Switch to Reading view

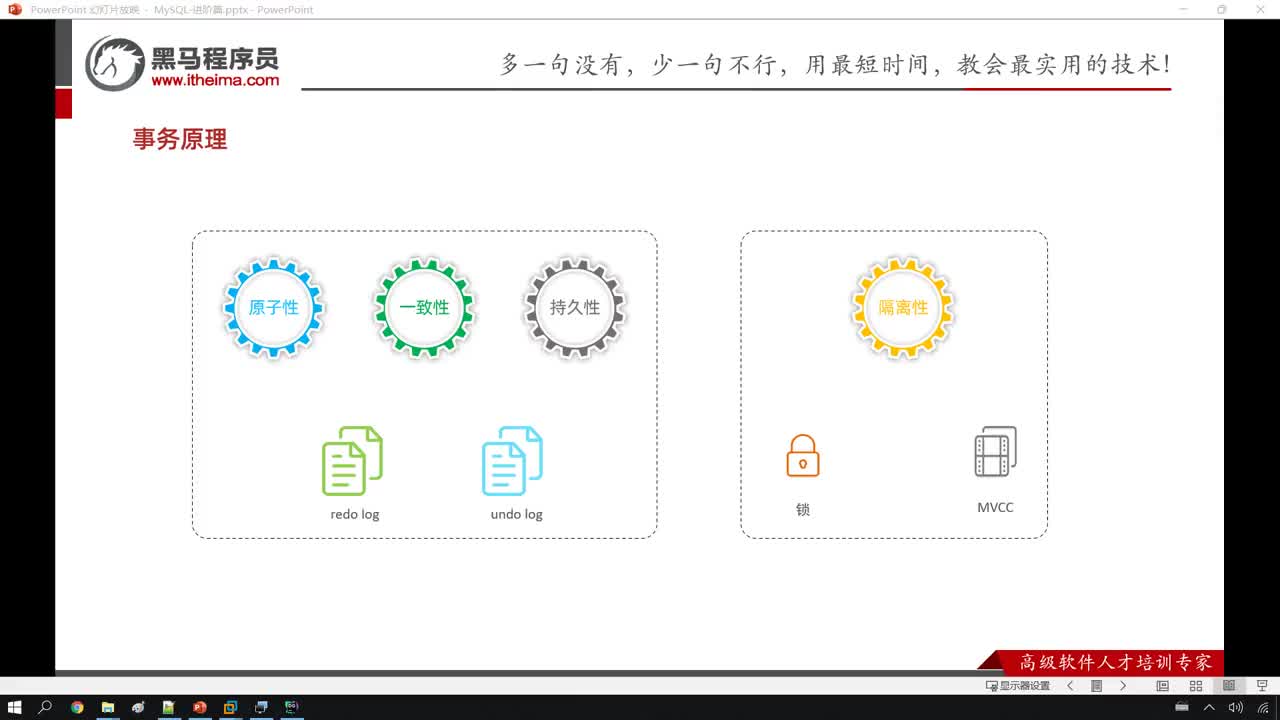click(x=1229, y=686)
